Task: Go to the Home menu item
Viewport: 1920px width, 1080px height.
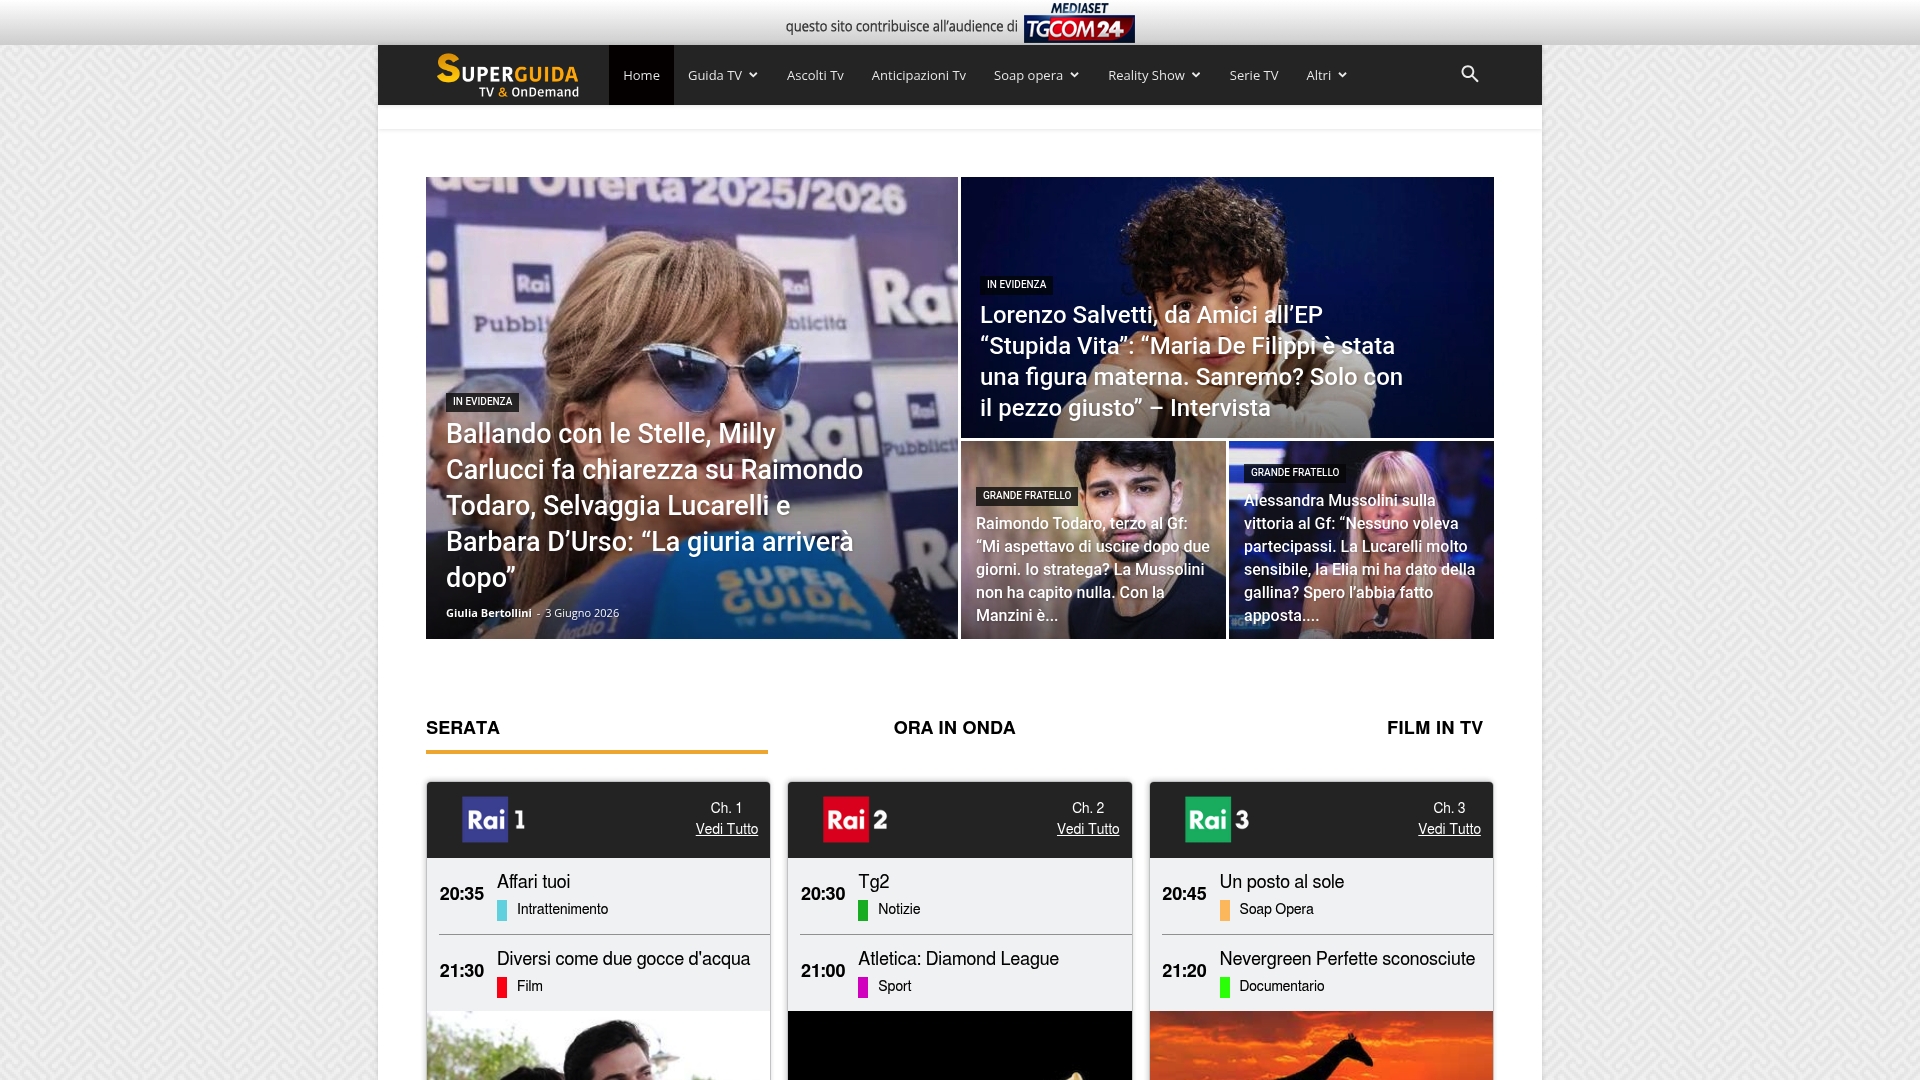Action: tap(641, 75)
